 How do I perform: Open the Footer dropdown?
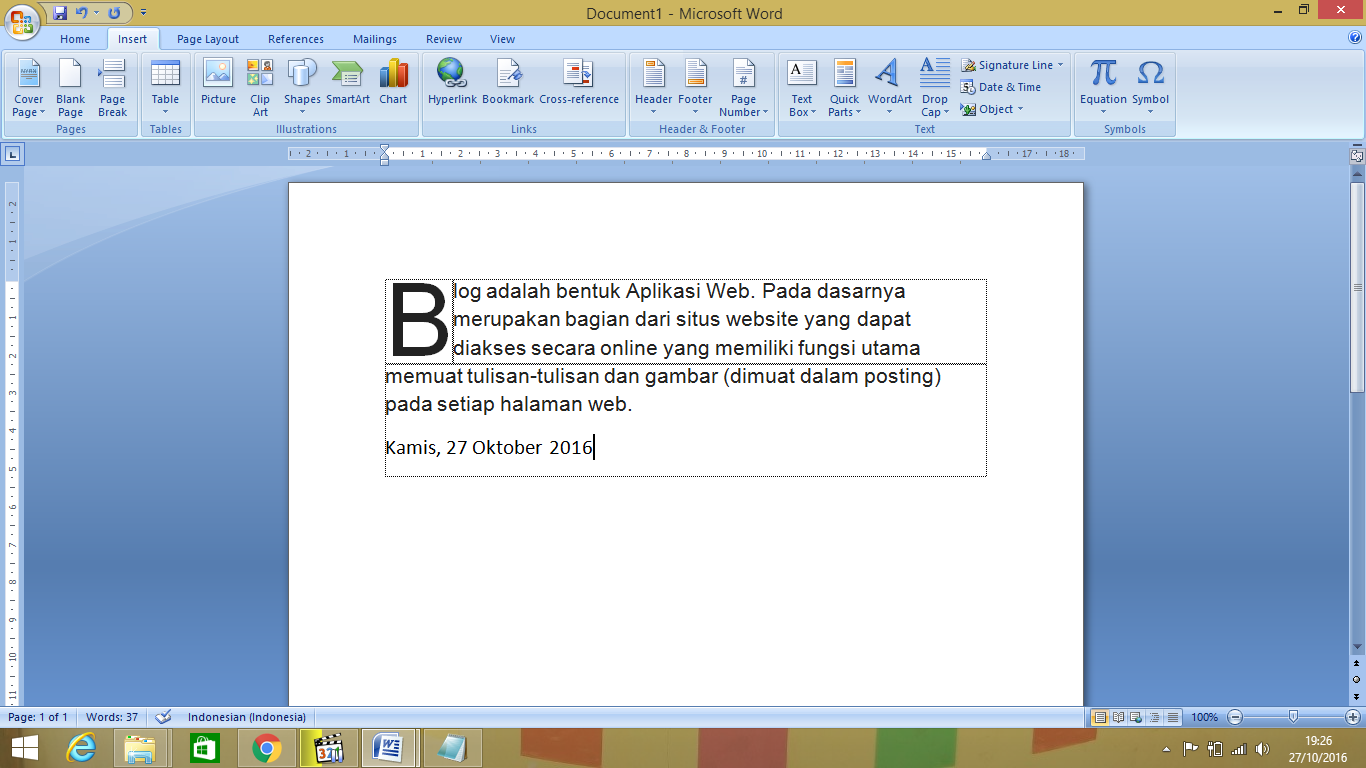pos(695,88)
